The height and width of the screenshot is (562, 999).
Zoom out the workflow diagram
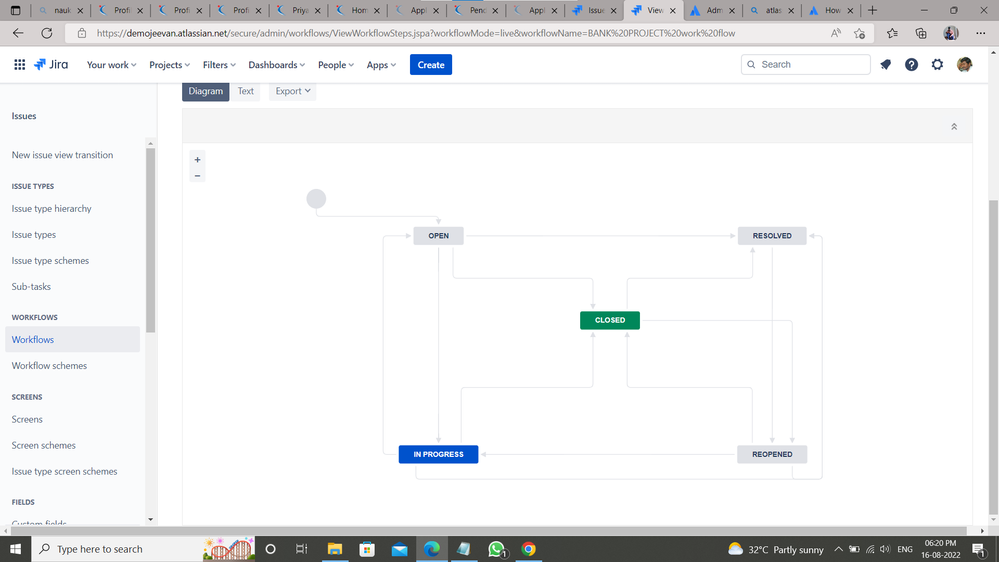point(198,175)
